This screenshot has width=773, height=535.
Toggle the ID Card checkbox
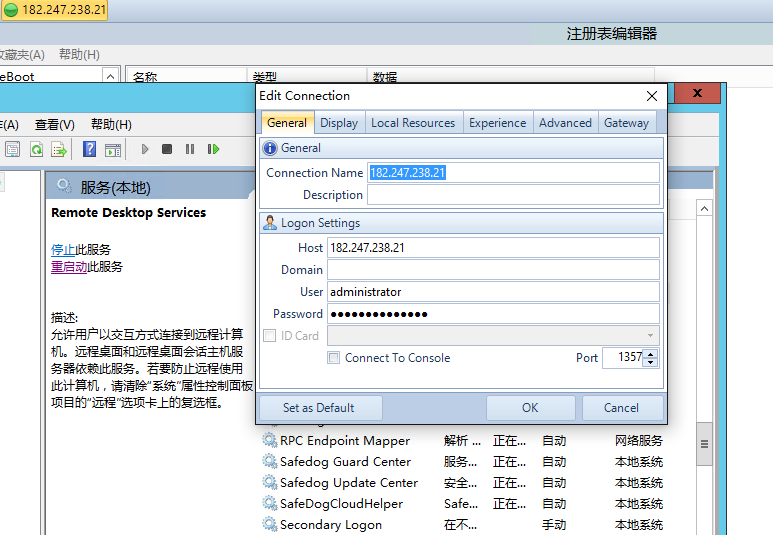pyautogui.click(x=269, y=336)
